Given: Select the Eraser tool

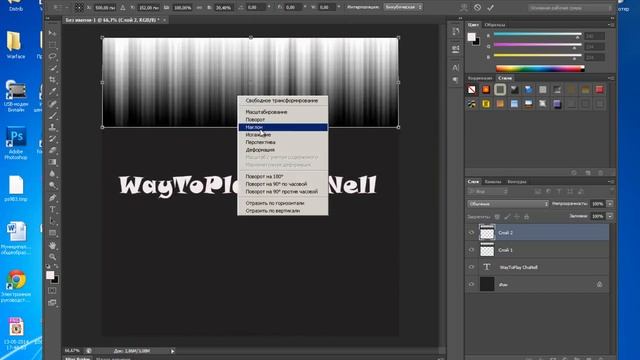Looking at the screenshot, I should [52, 151].
